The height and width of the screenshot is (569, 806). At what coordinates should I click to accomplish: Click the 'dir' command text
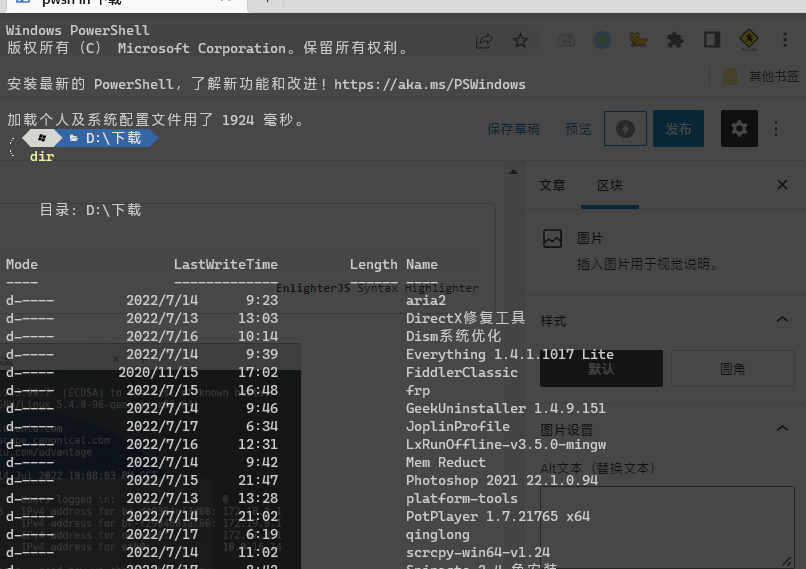[x=42, y=156]
